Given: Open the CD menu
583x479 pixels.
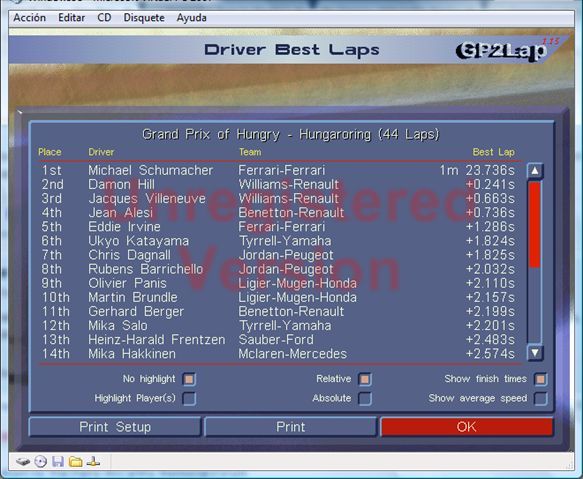Looking at the screenshot, I should coord(104,18).
